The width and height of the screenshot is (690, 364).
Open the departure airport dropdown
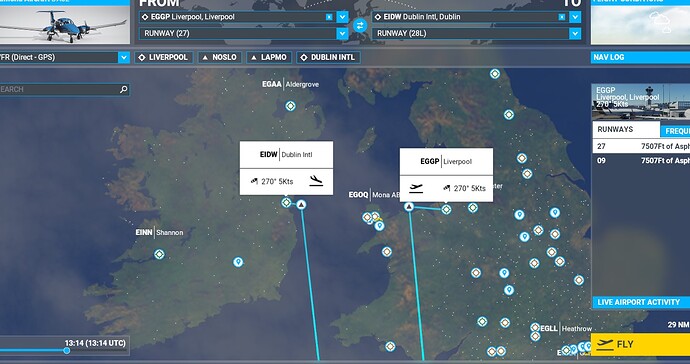[x=343, y=17]
